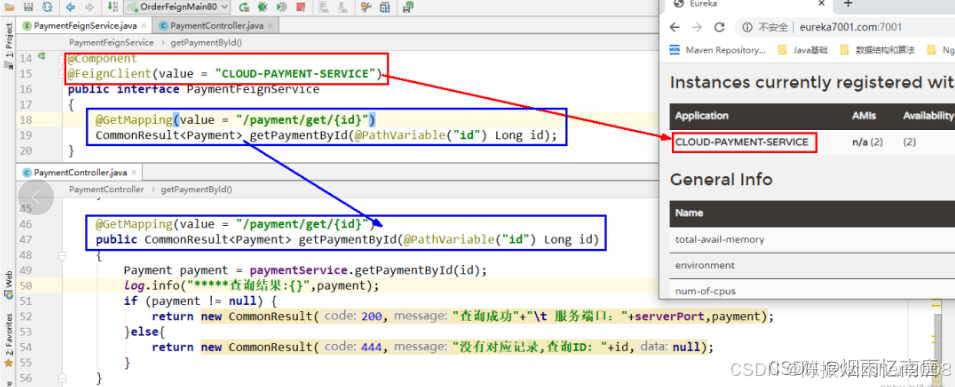Image resolution: width=955 pixels, height=387 pixels.
Task: Go back in the browser
Action: point(674,27)
